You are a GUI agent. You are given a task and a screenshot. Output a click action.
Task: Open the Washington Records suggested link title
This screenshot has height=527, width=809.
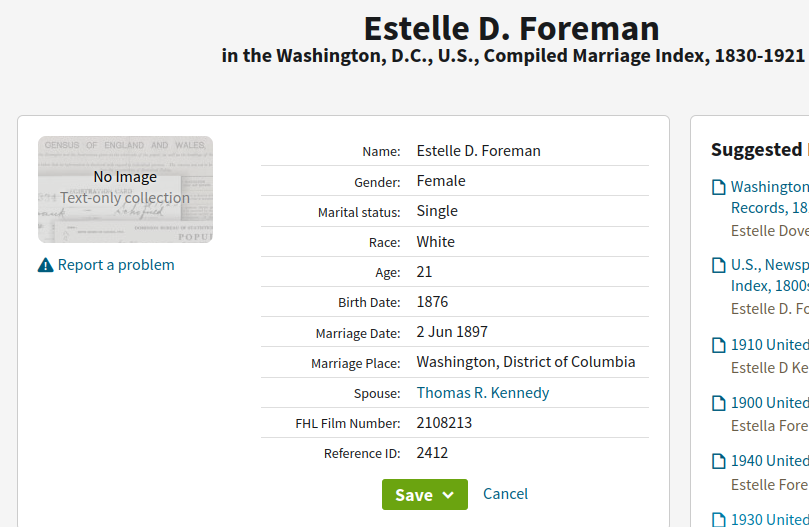tap(769, 187)
